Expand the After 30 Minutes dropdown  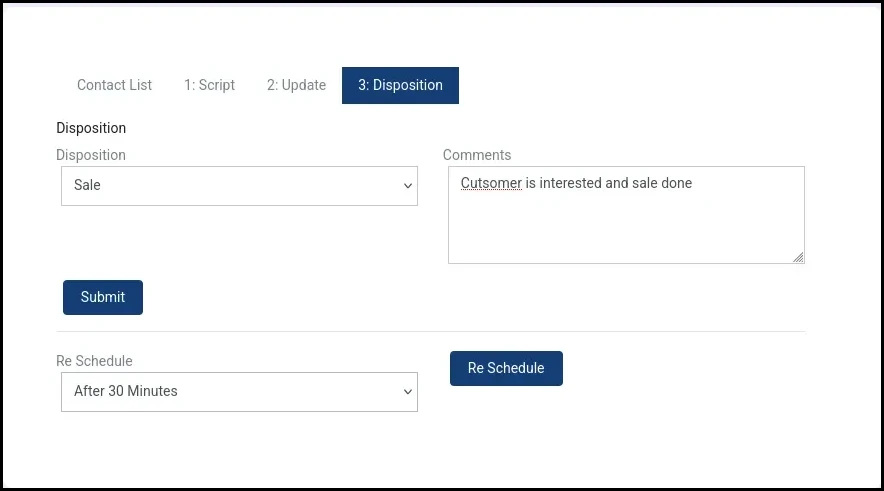(x=230, y=392)
